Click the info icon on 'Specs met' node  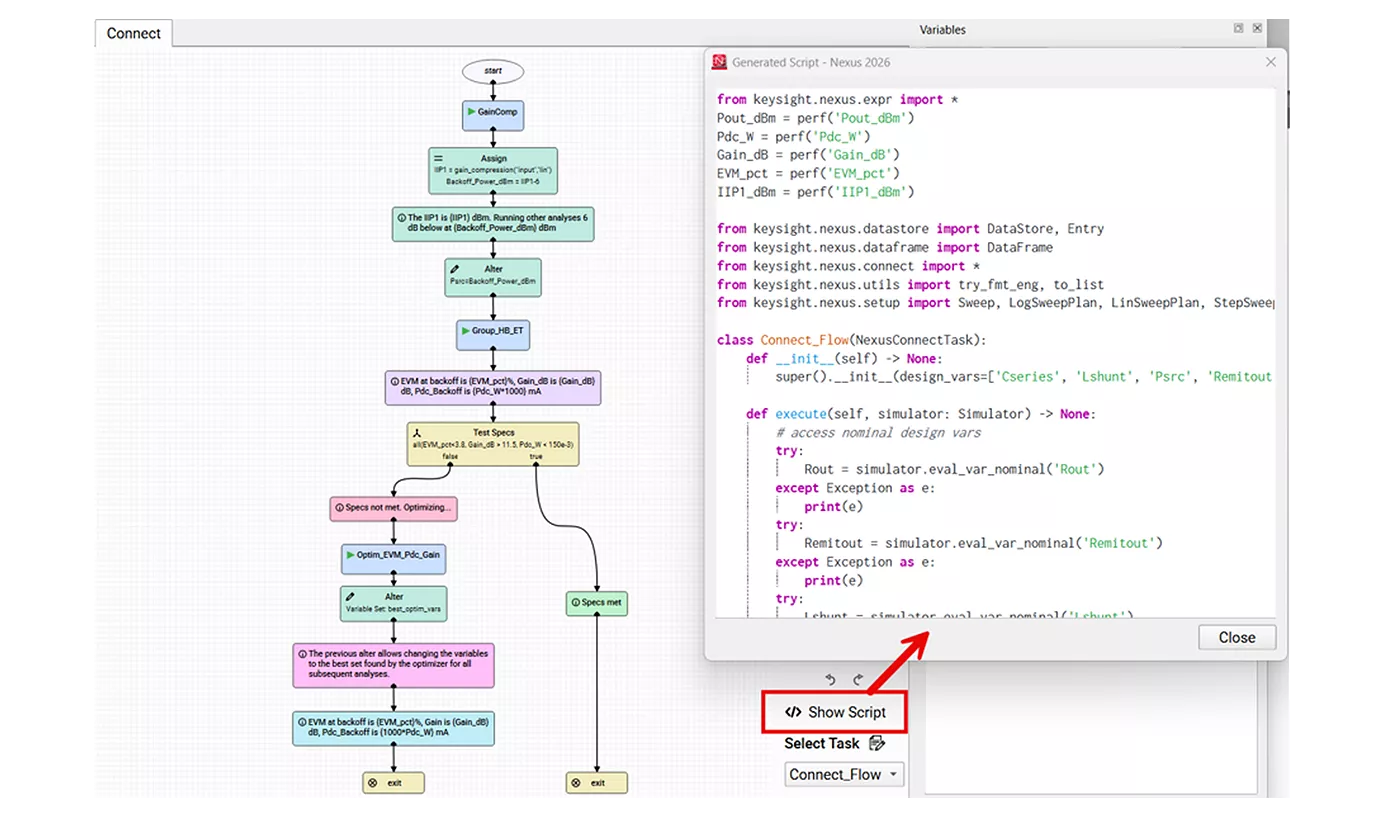[x=575, y=603]
